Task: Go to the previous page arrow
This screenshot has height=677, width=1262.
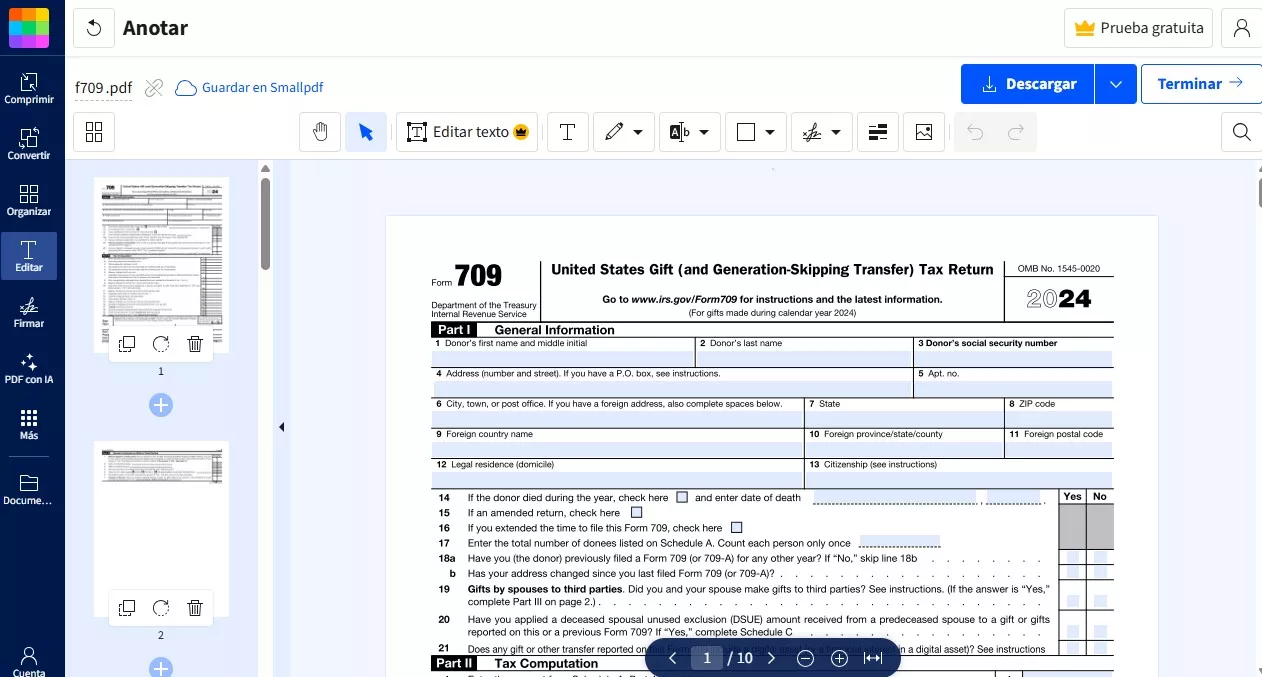Action: click(x=673, y=658)
